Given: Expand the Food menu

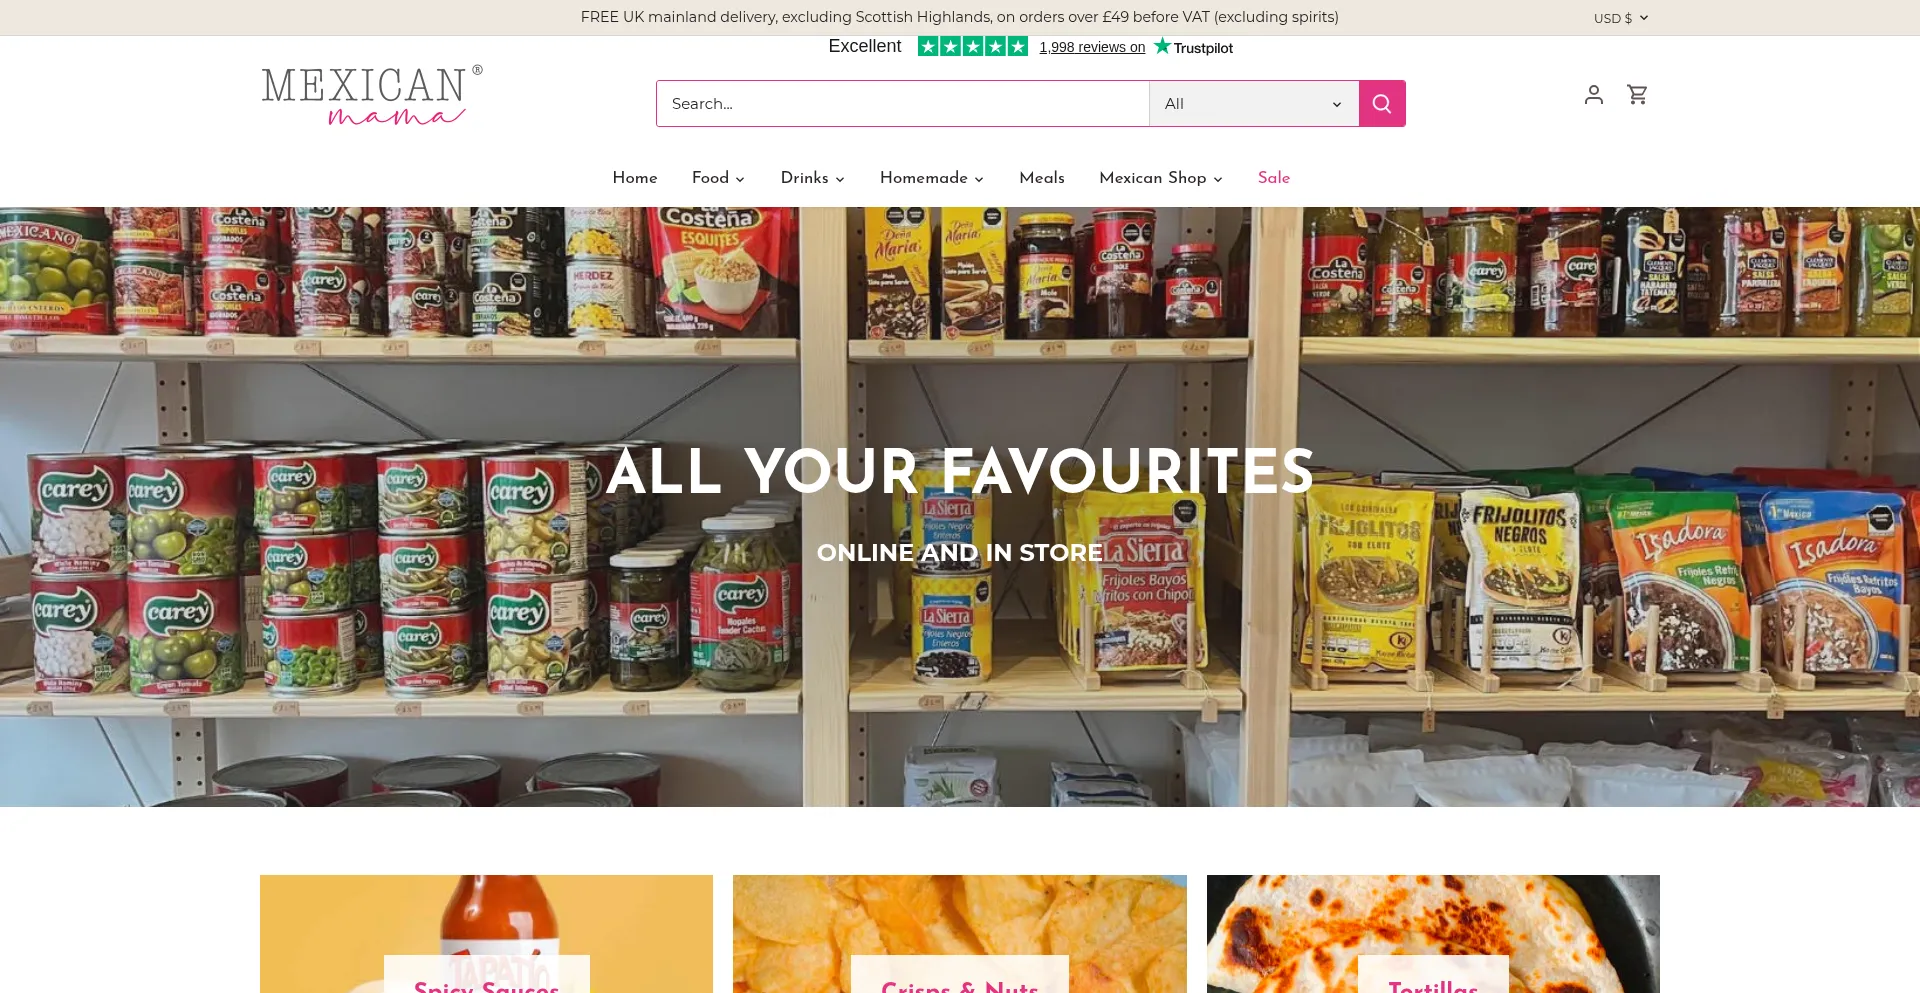Looking at the screenshot, I should (718, 178).
